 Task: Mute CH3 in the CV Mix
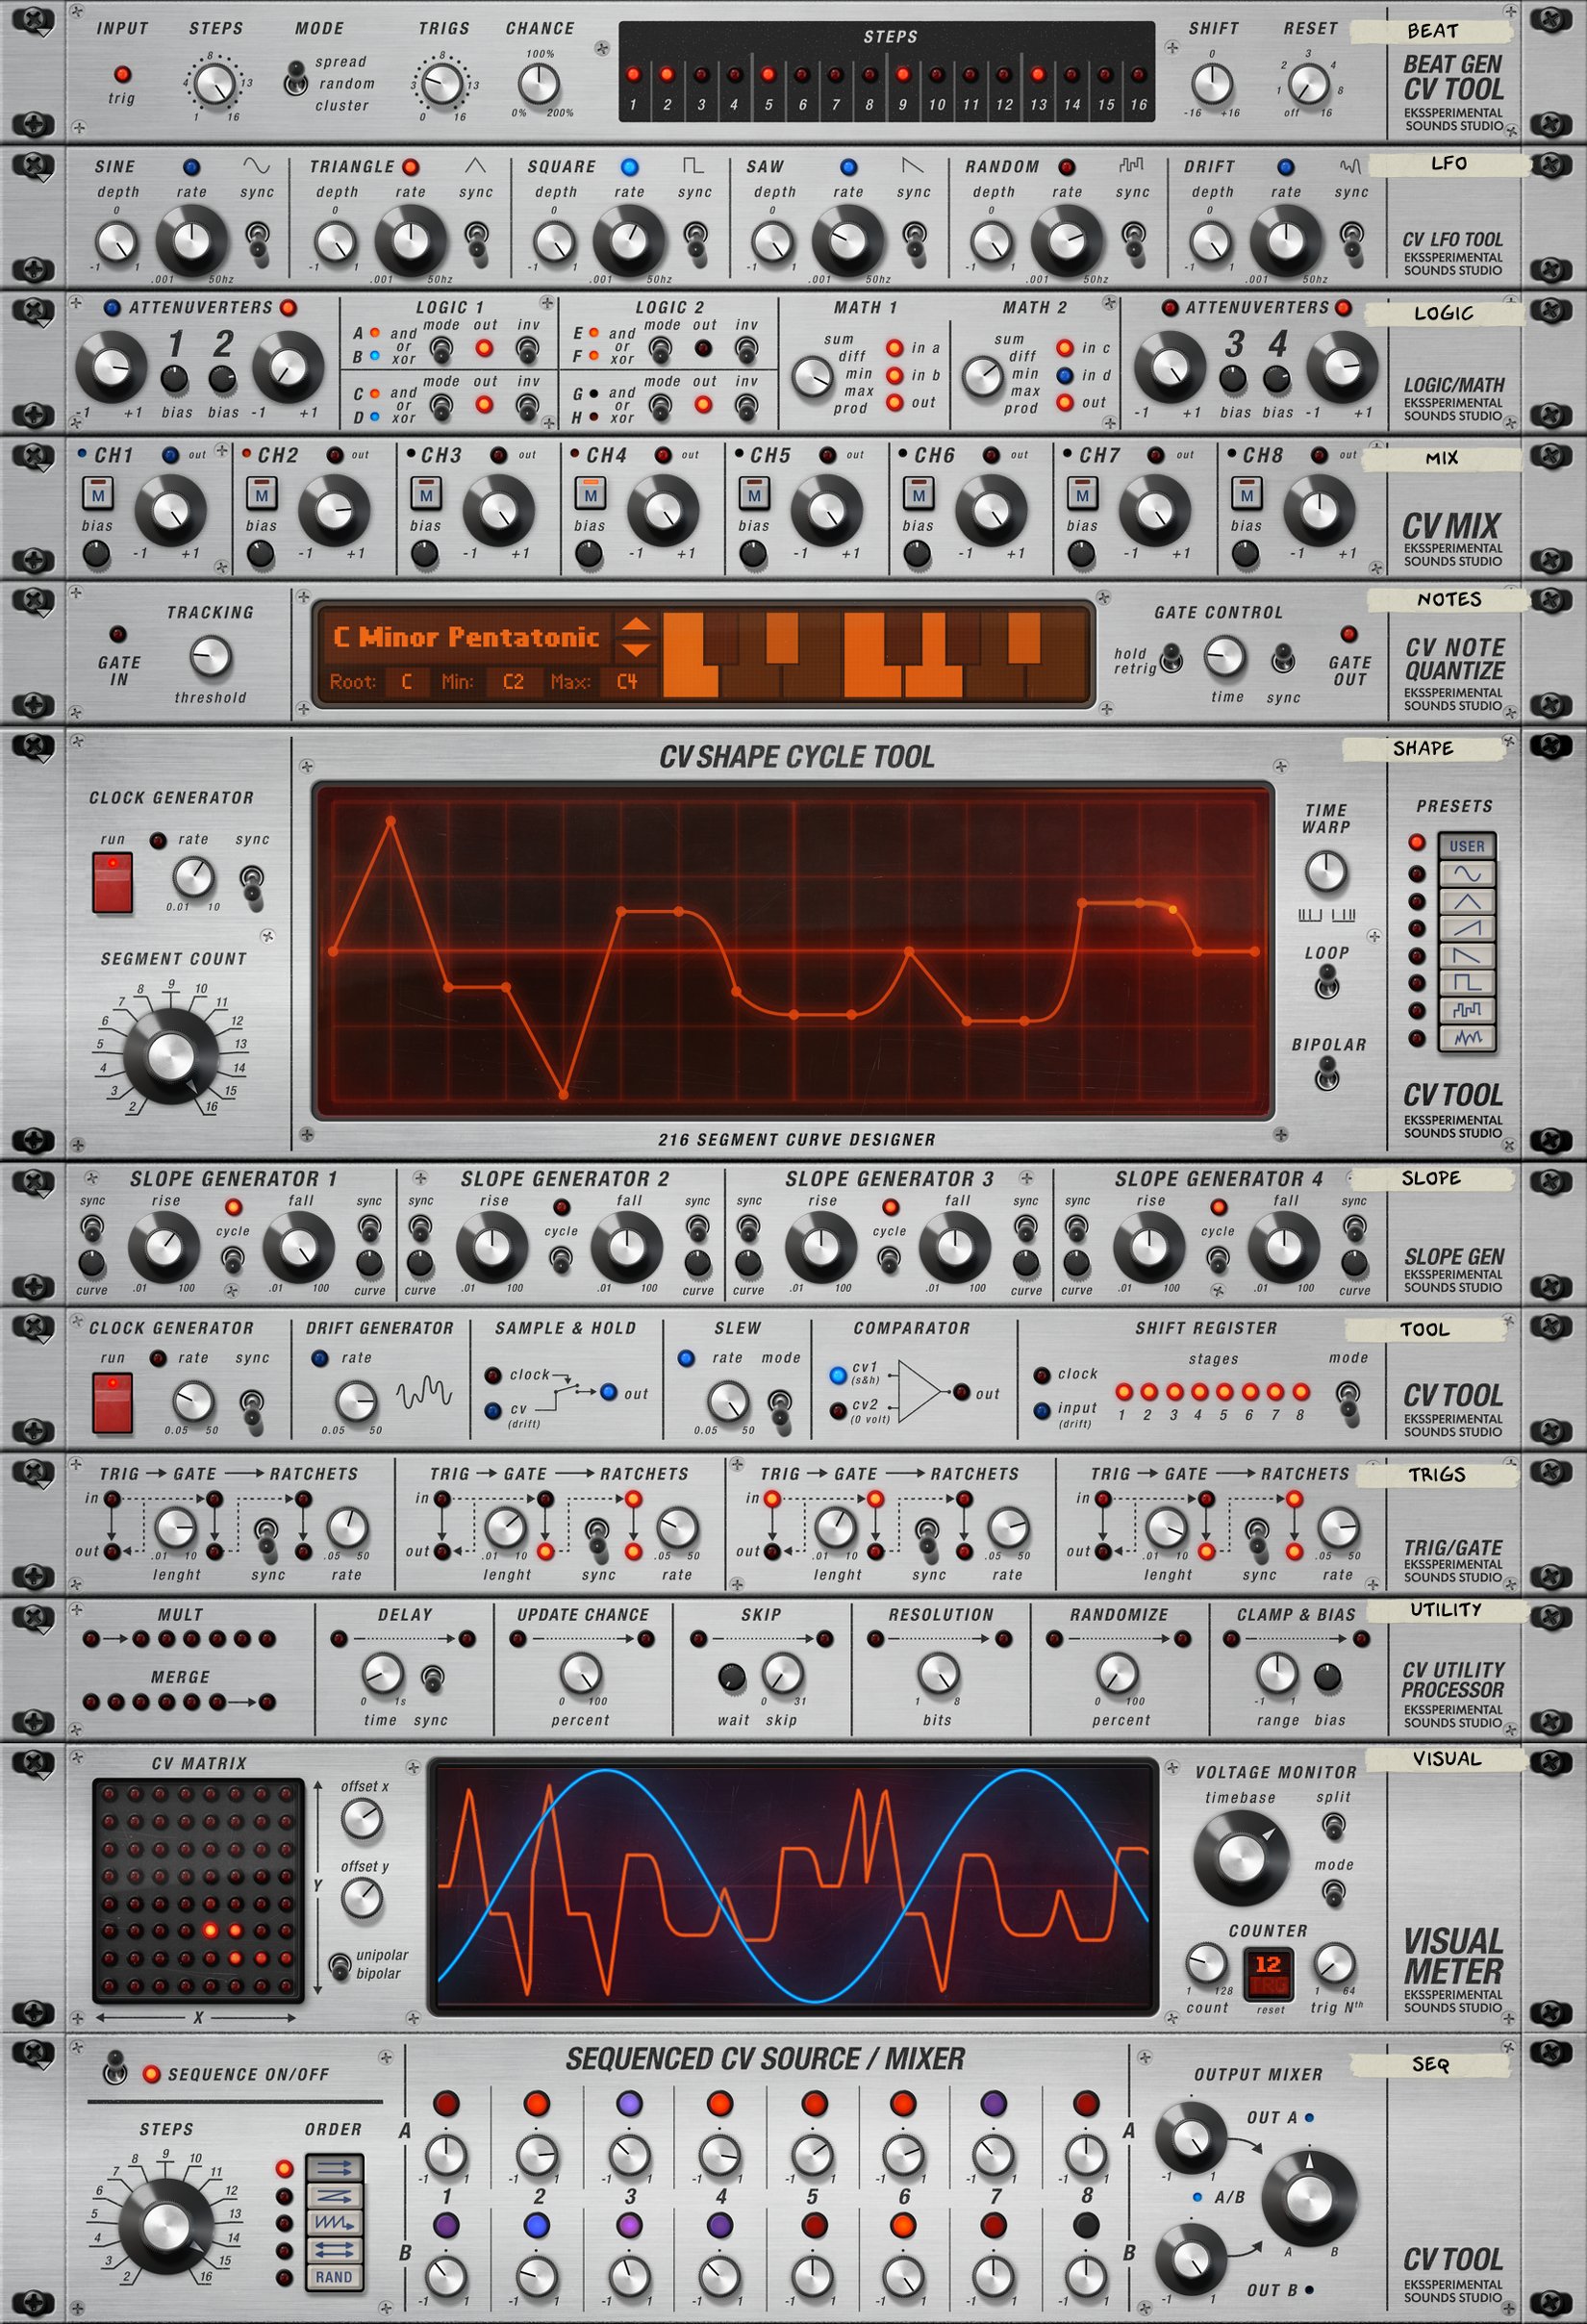pos(426,494)
